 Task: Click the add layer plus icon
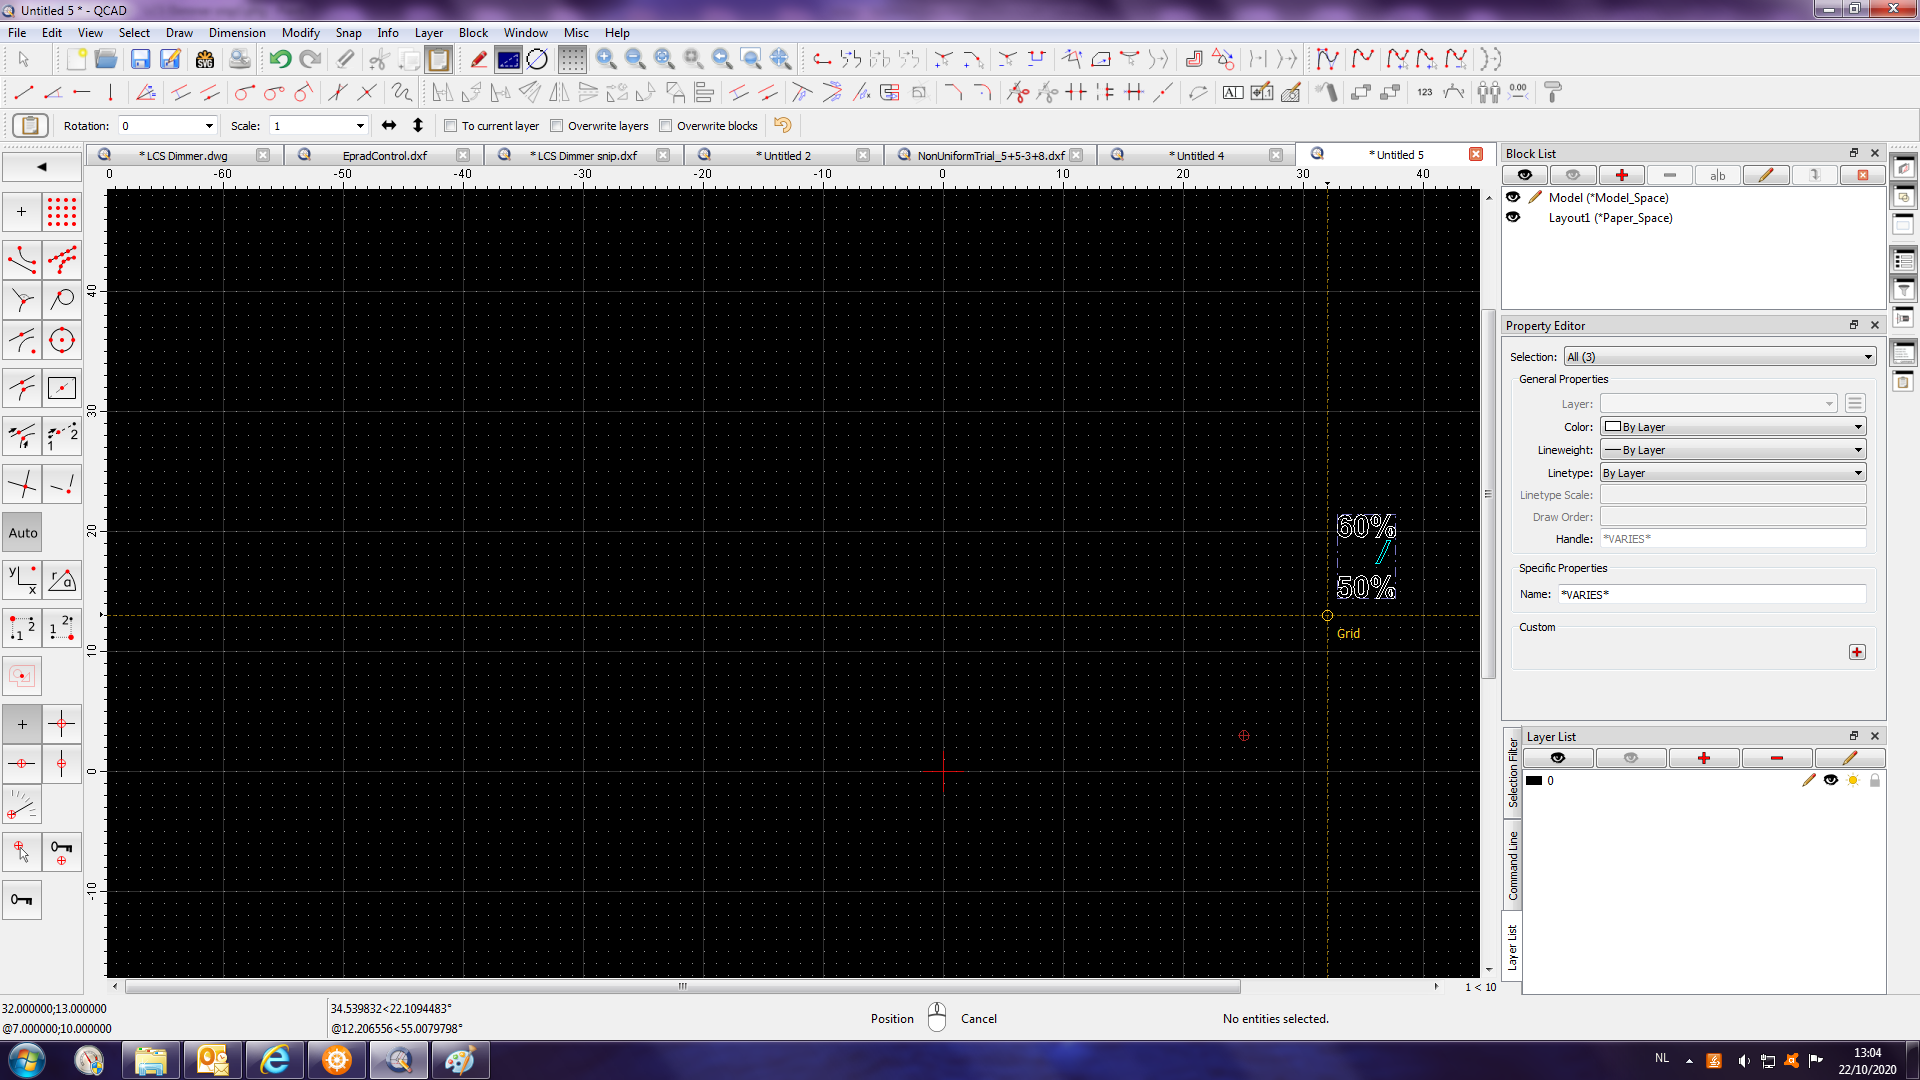point(1703,758)
